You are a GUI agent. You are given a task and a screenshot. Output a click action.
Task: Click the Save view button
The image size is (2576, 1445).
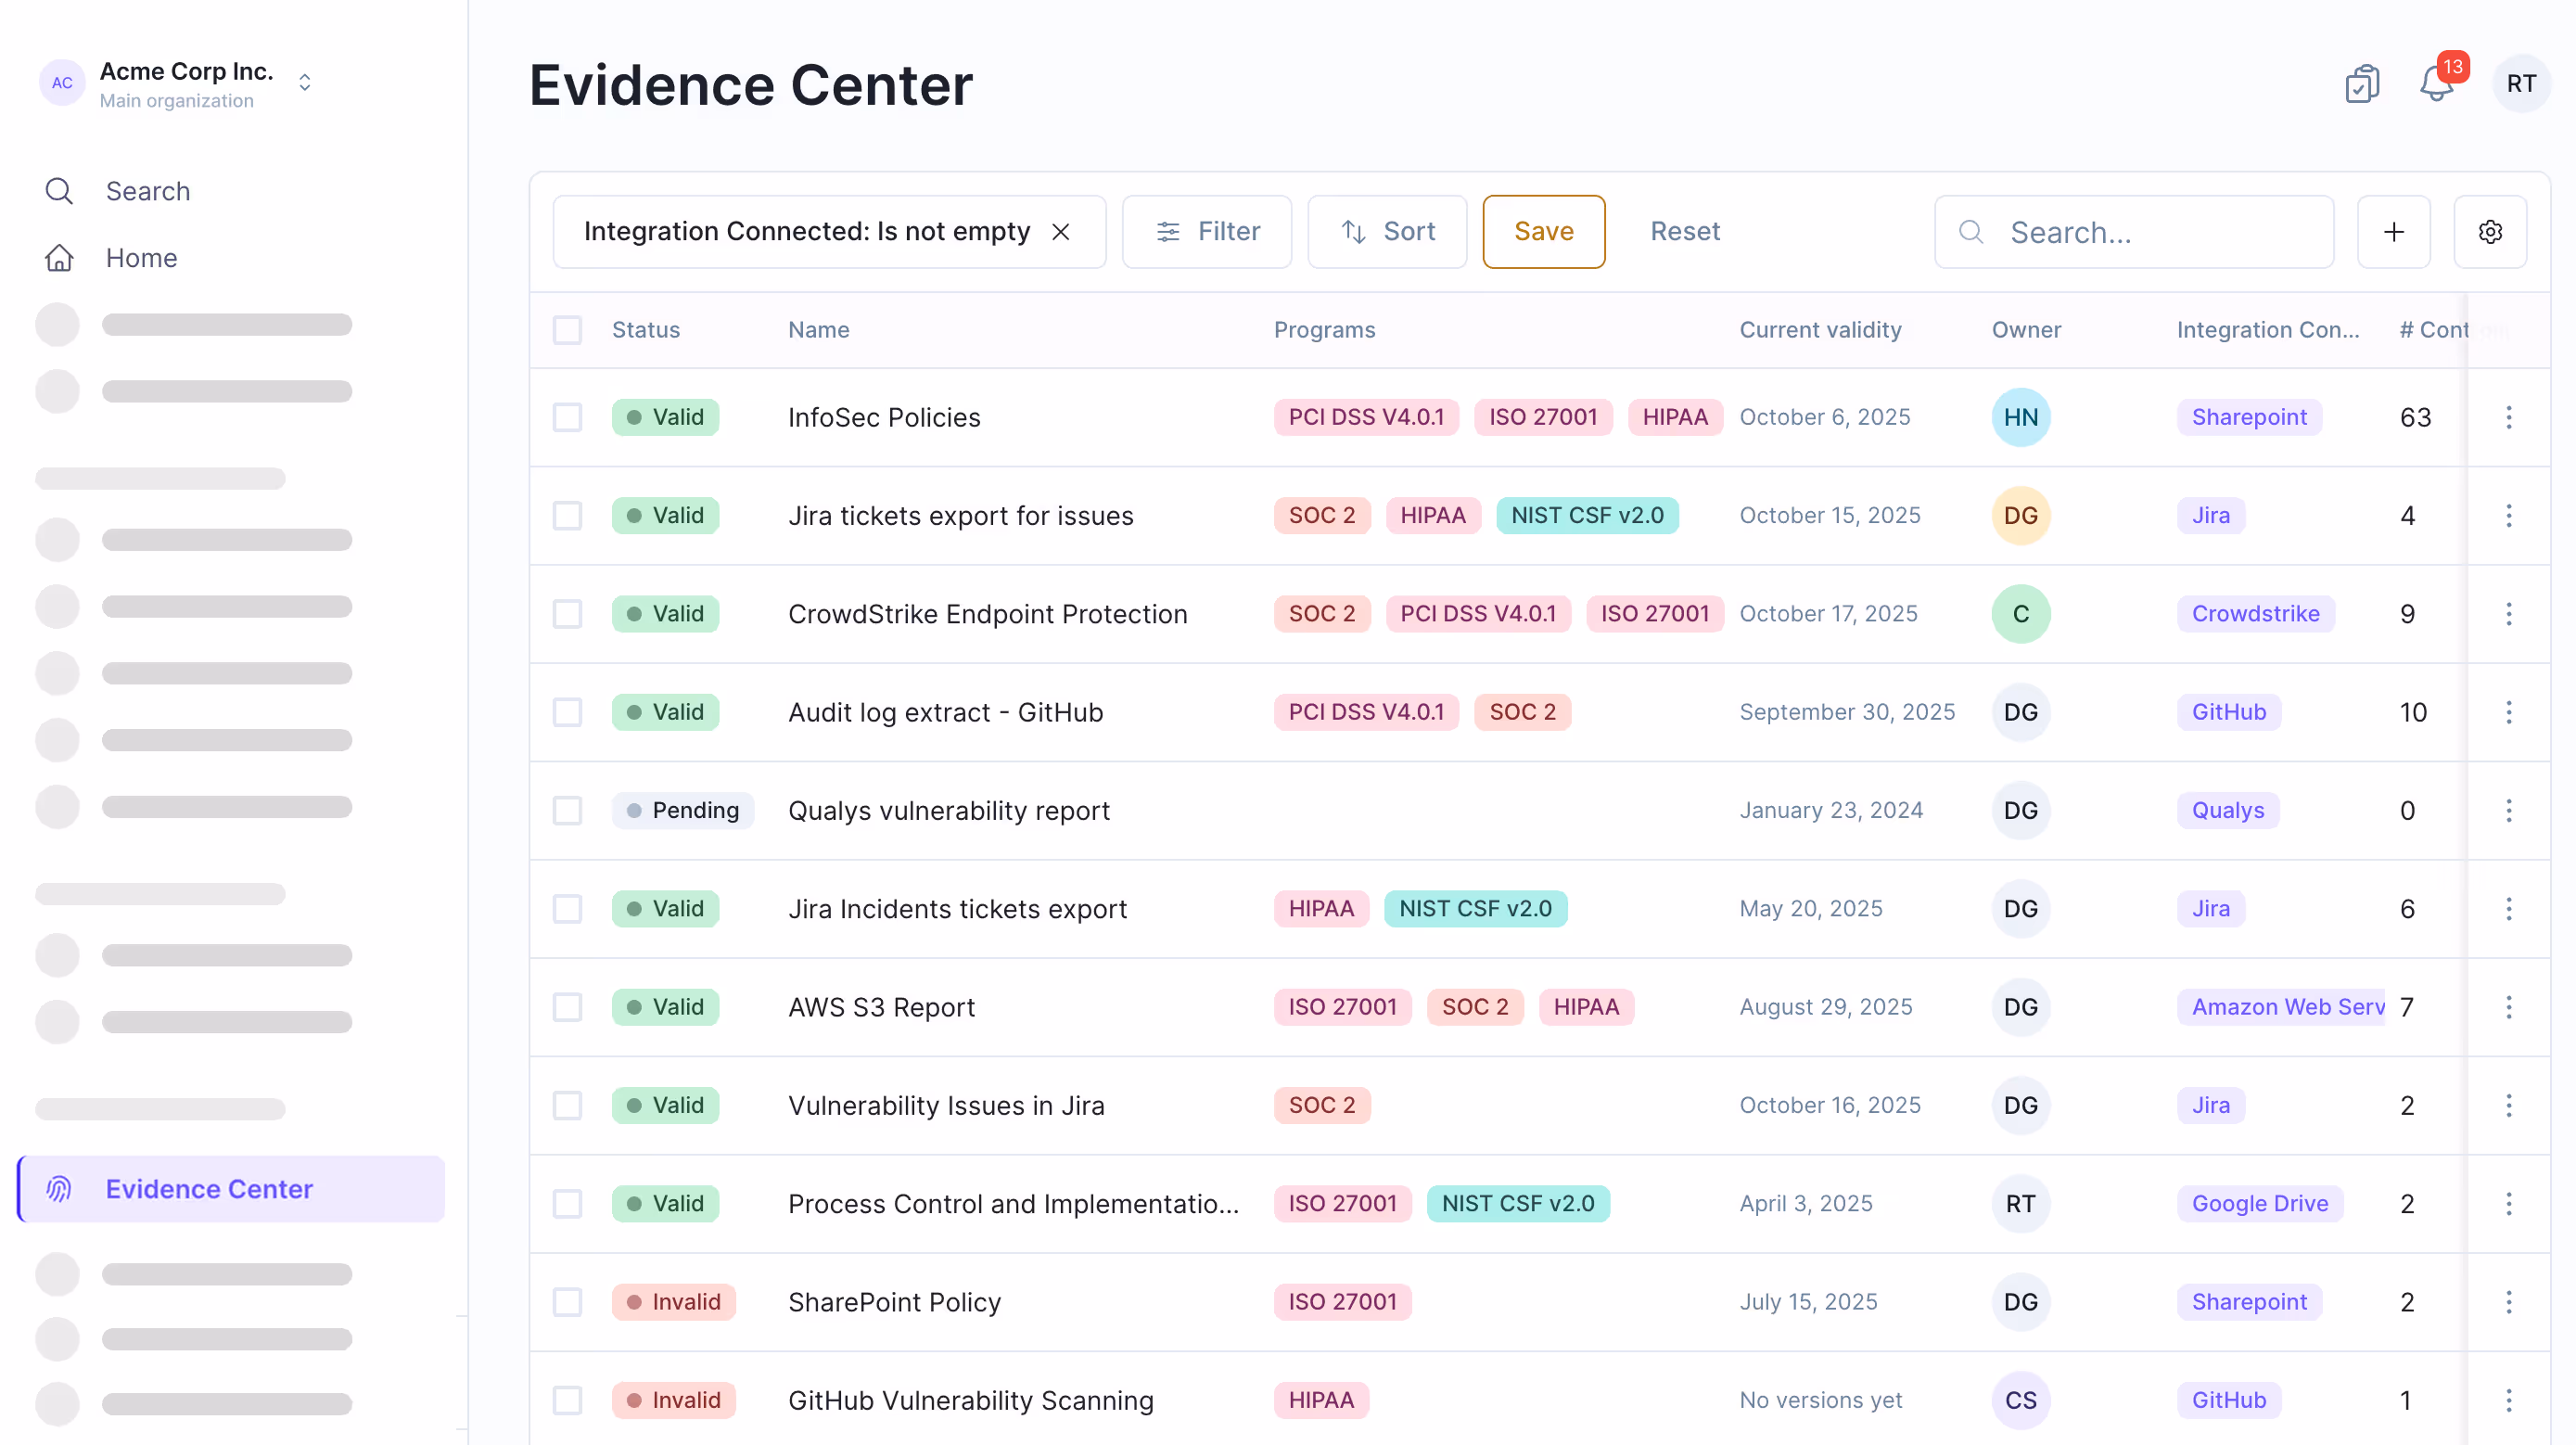(x=1543, y=232)
